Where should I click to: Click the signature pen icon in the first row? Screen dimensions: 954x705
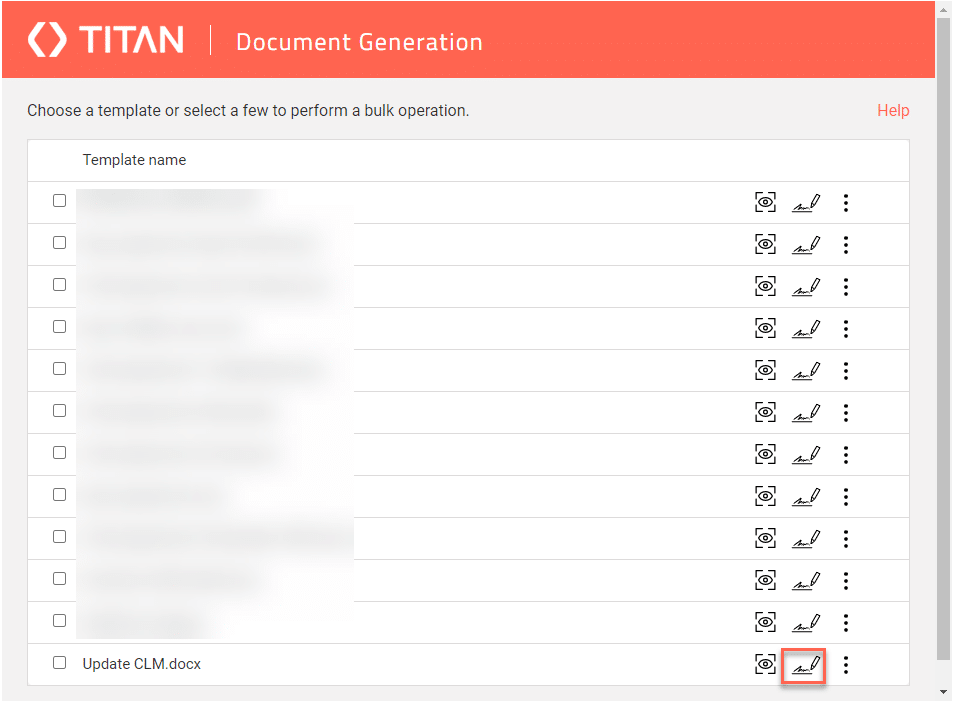pos(805,203)
